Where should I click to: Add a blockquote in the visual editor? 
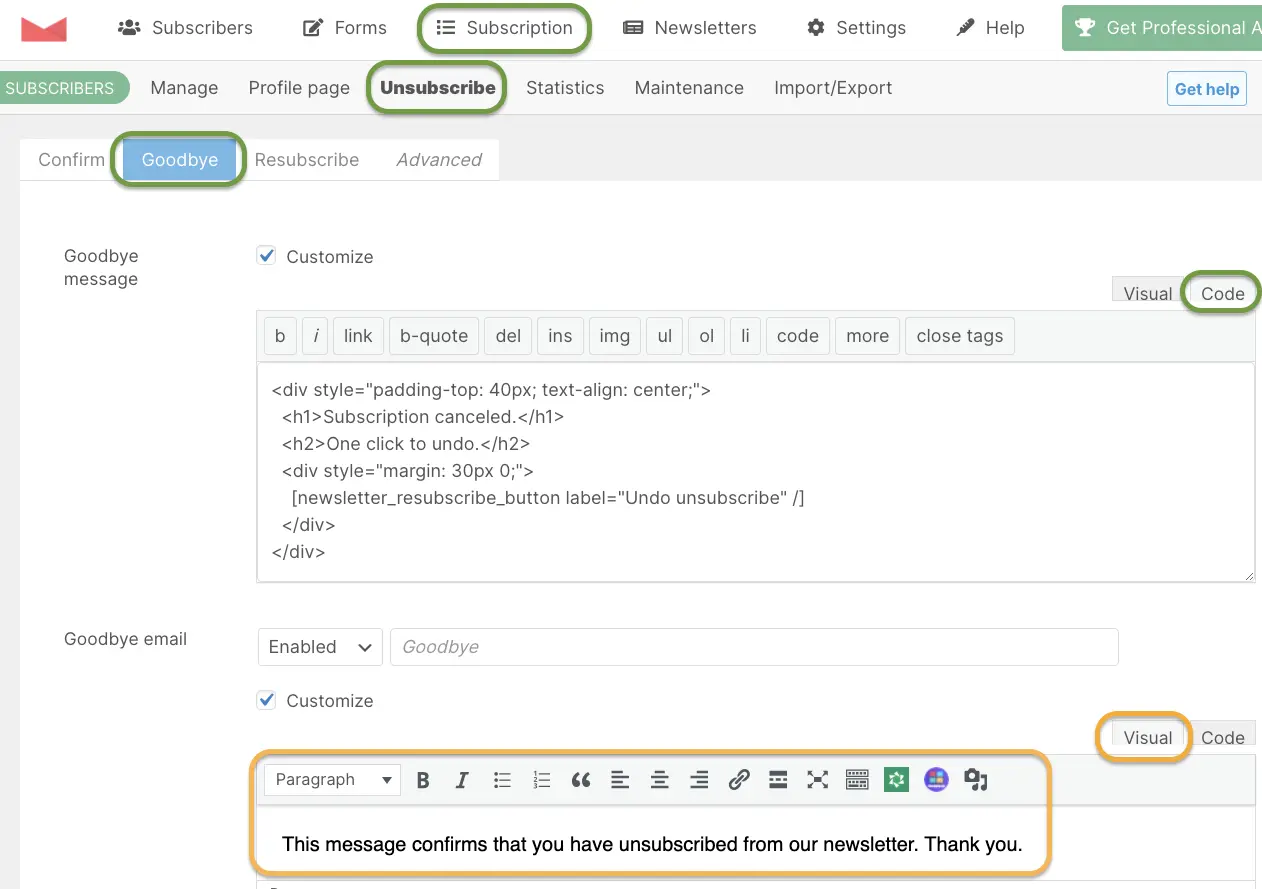pos(581,779)
